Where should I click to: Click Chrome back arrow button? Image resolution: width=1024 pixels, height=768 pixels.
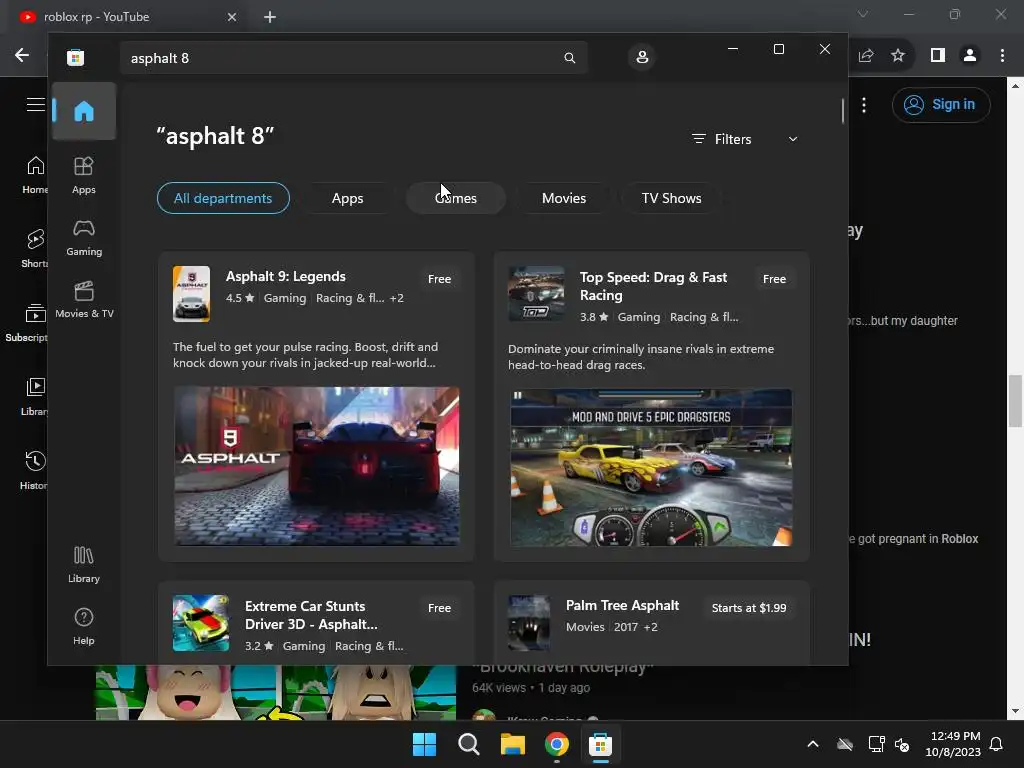click(22, 56)
